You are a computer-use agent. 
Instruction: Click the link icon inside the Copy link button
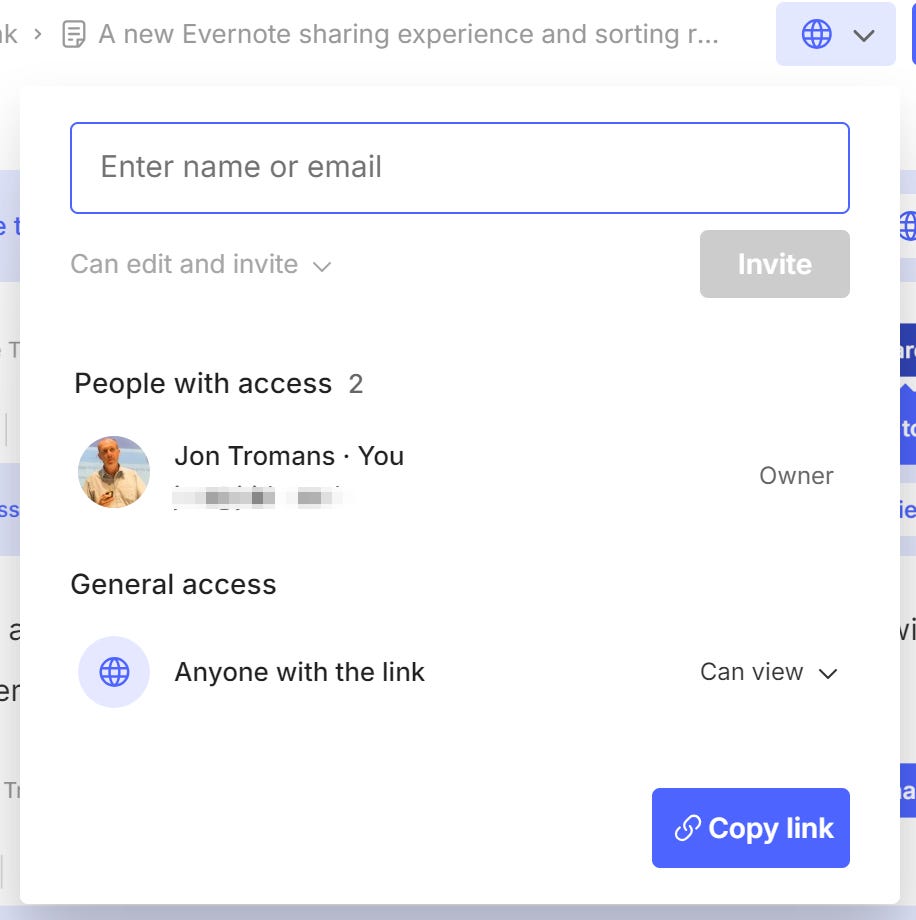tap(685, 827)
